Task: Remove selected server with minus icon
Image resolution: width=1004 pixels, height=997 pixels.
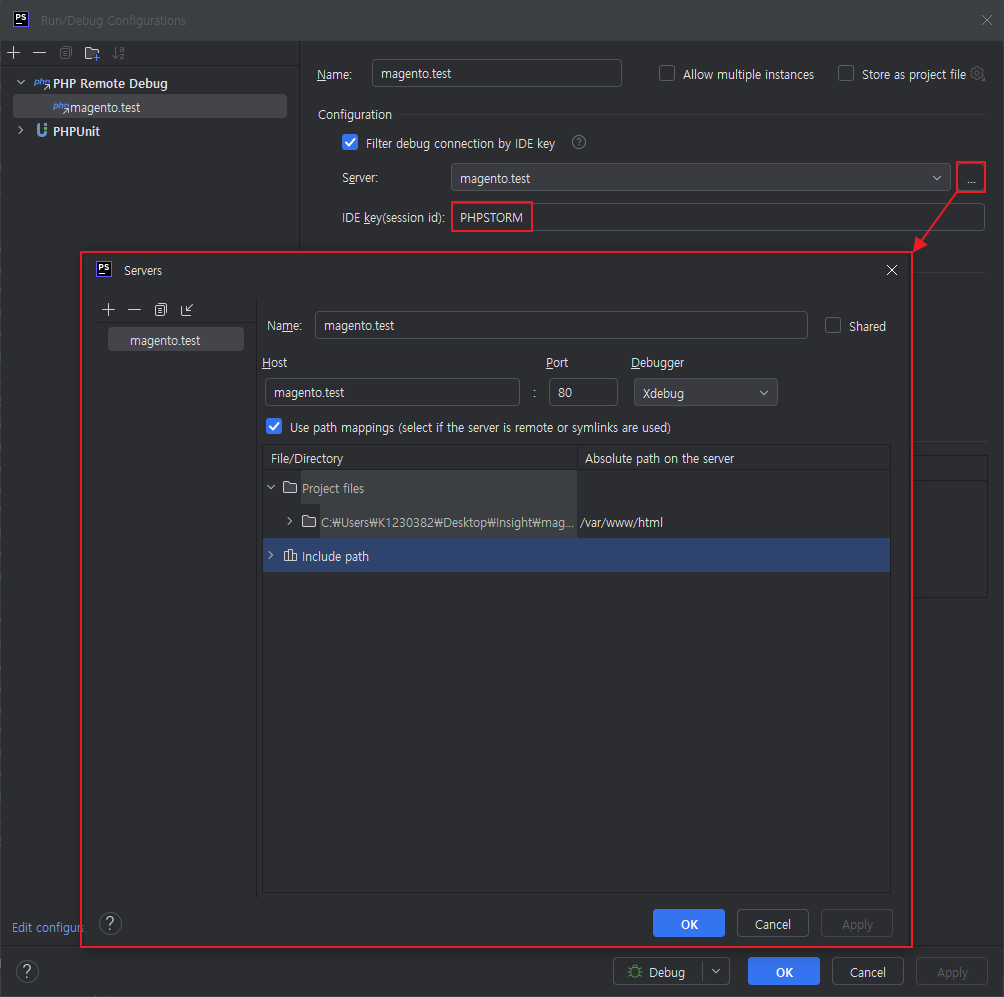Action: 134,310
